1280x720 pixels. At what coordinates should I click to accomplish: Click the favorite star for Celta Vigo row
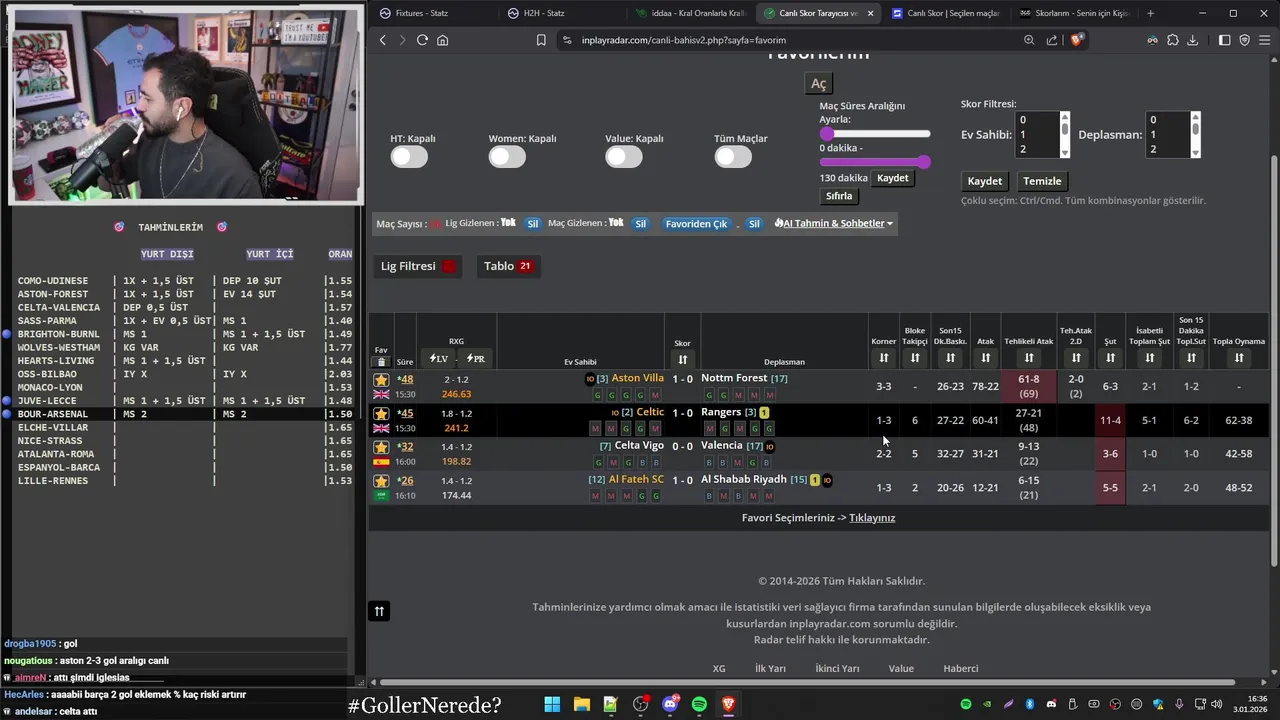pyautogui.click(x=381, y=447)
